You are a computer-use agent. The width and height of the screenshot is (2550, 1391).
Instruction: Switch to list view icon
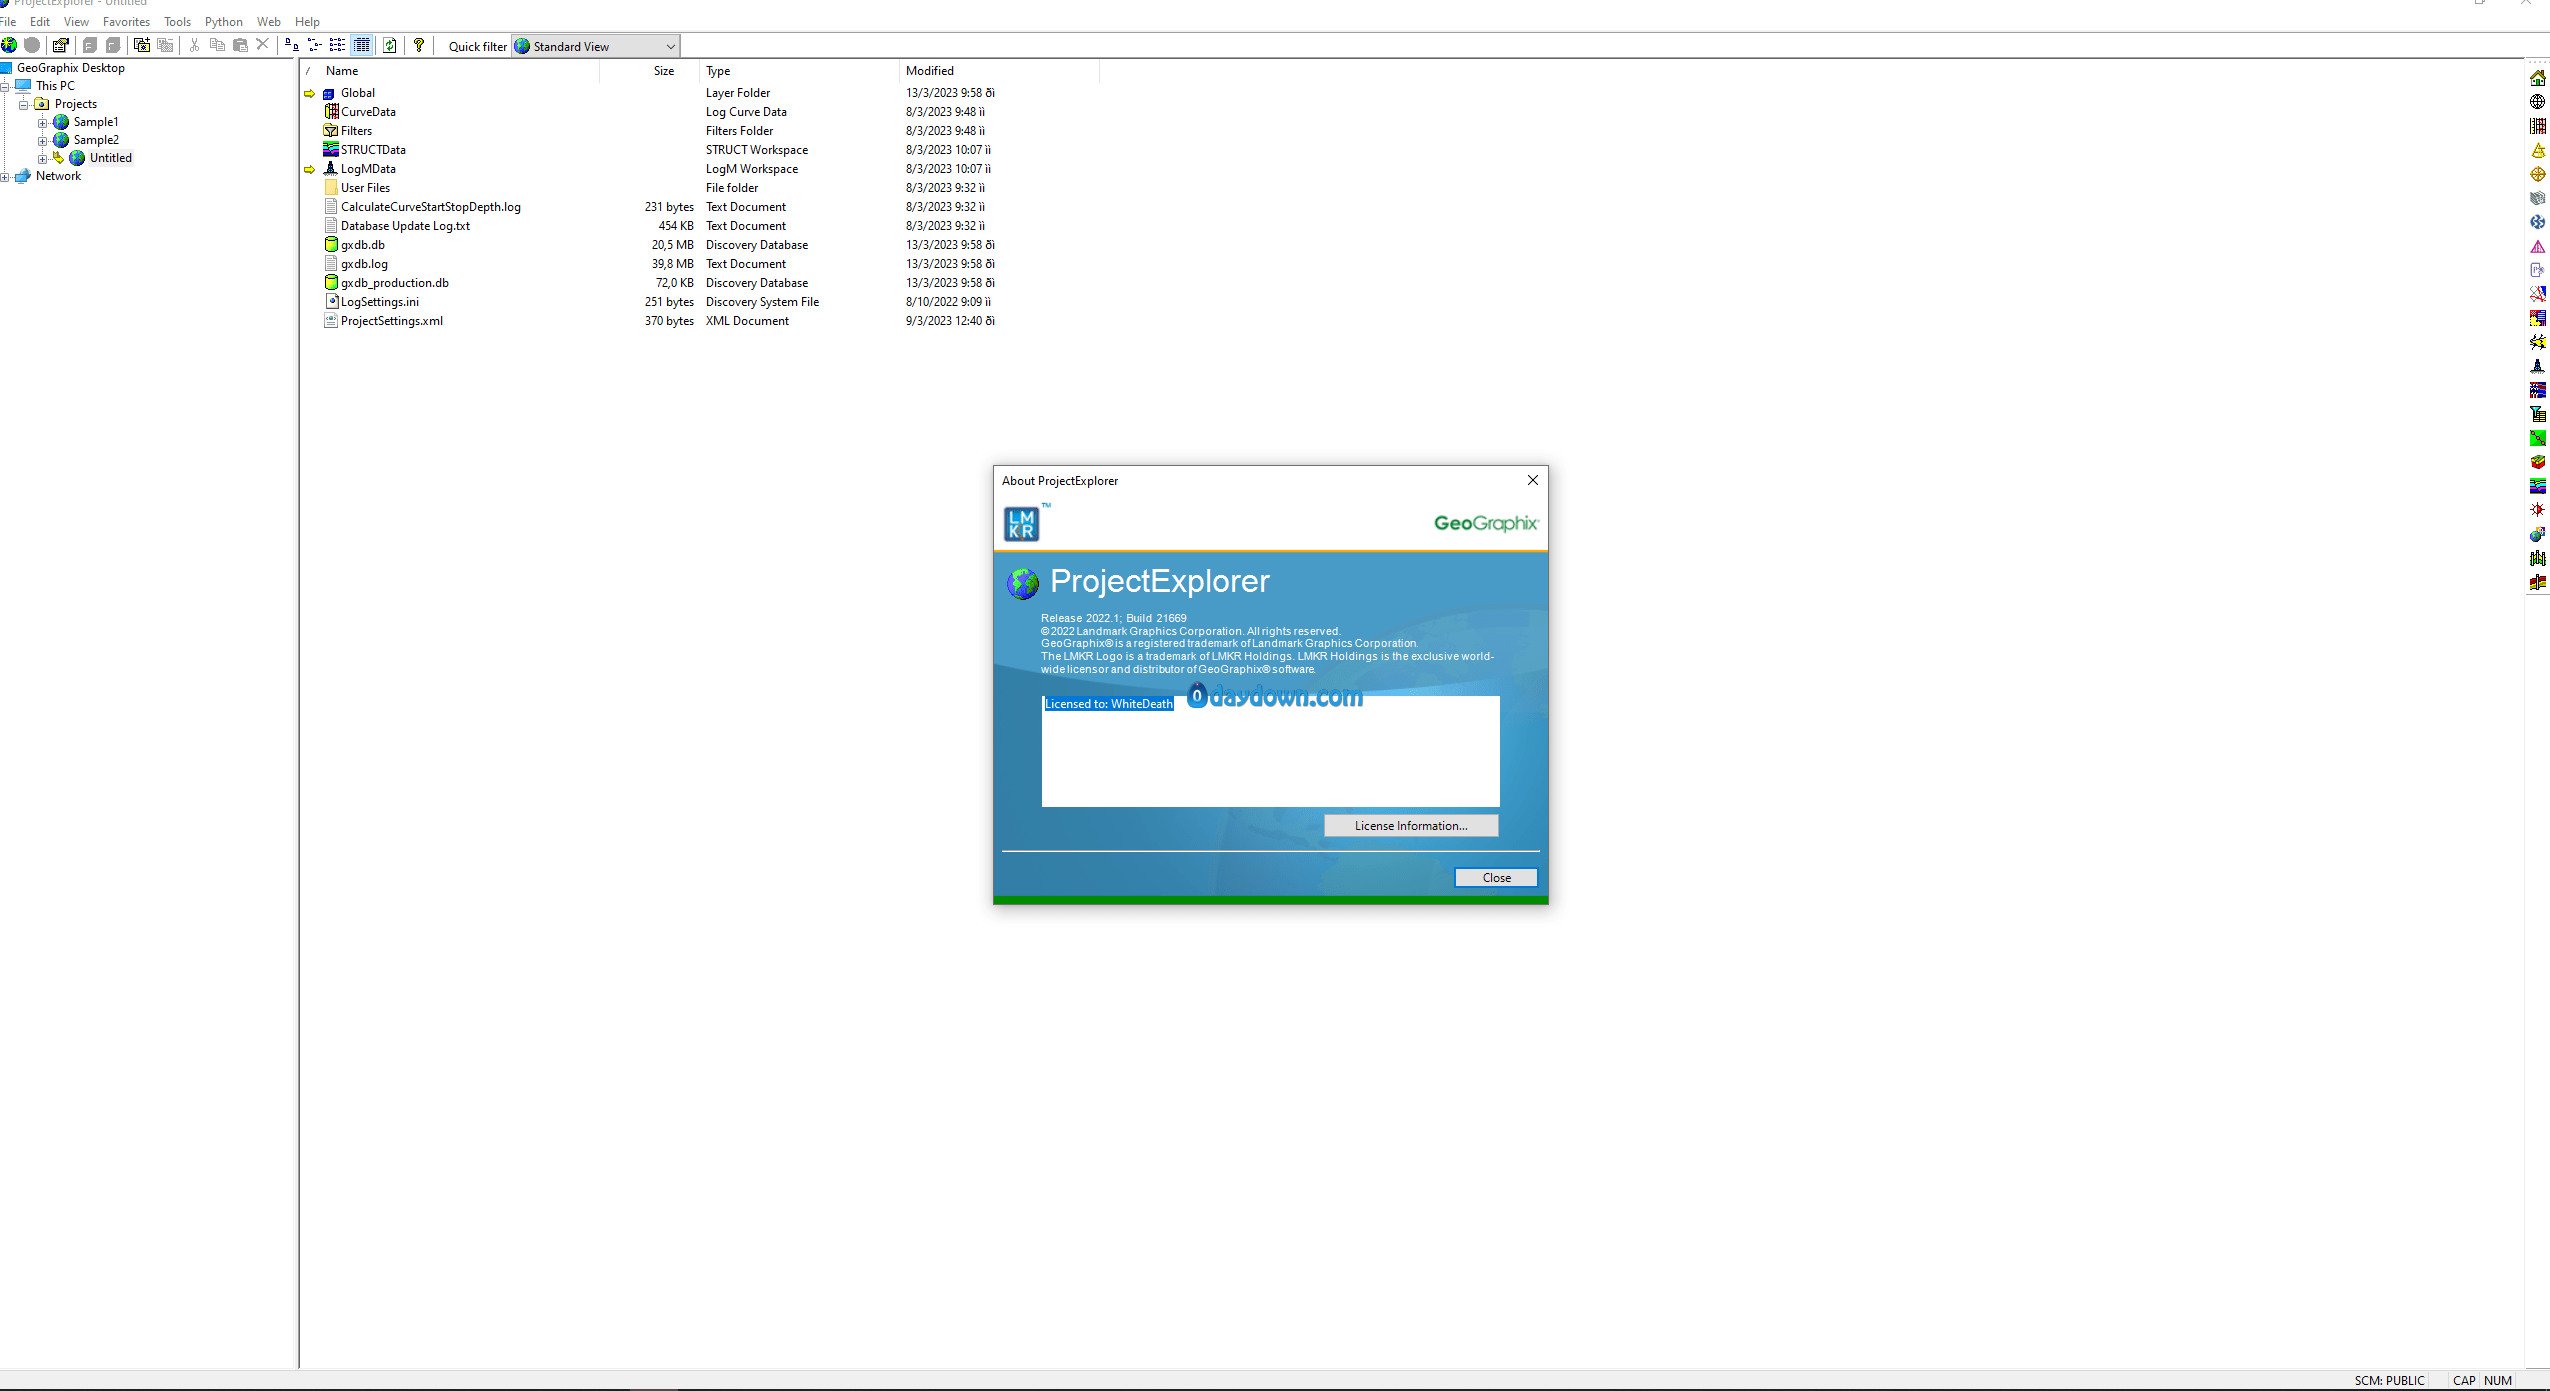tap(338, 45)
